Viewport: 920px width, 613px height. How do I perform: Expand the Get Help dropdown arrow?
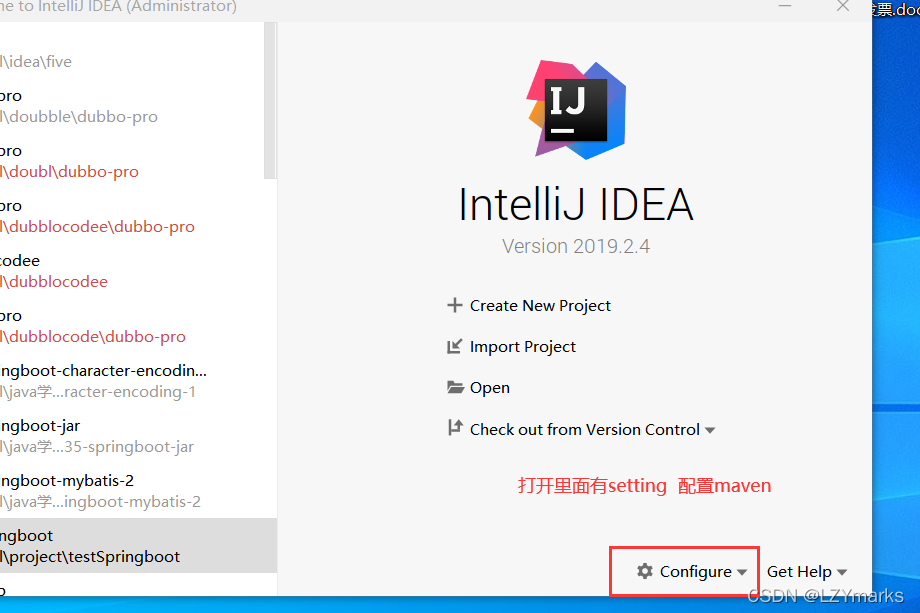point(842,572)
